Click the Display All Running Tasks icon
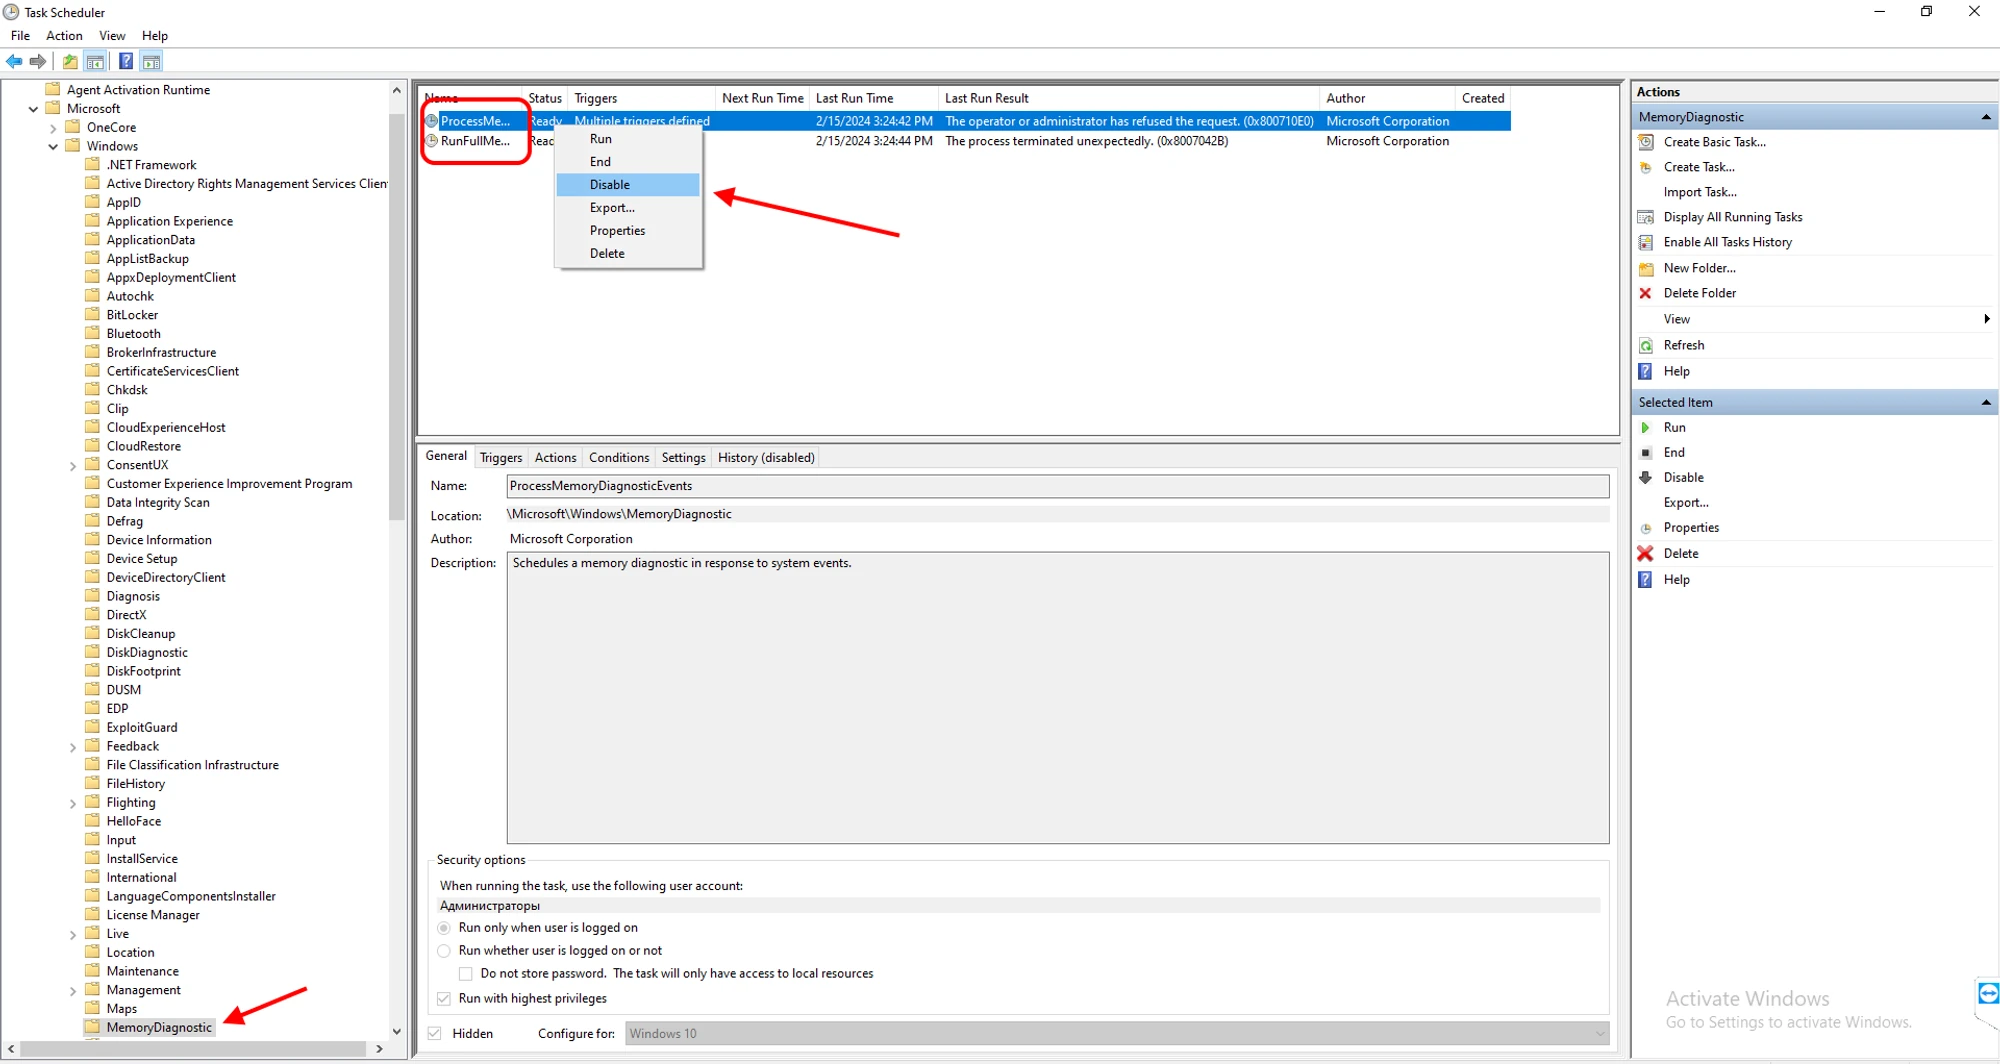 (x=1645, y=218)
